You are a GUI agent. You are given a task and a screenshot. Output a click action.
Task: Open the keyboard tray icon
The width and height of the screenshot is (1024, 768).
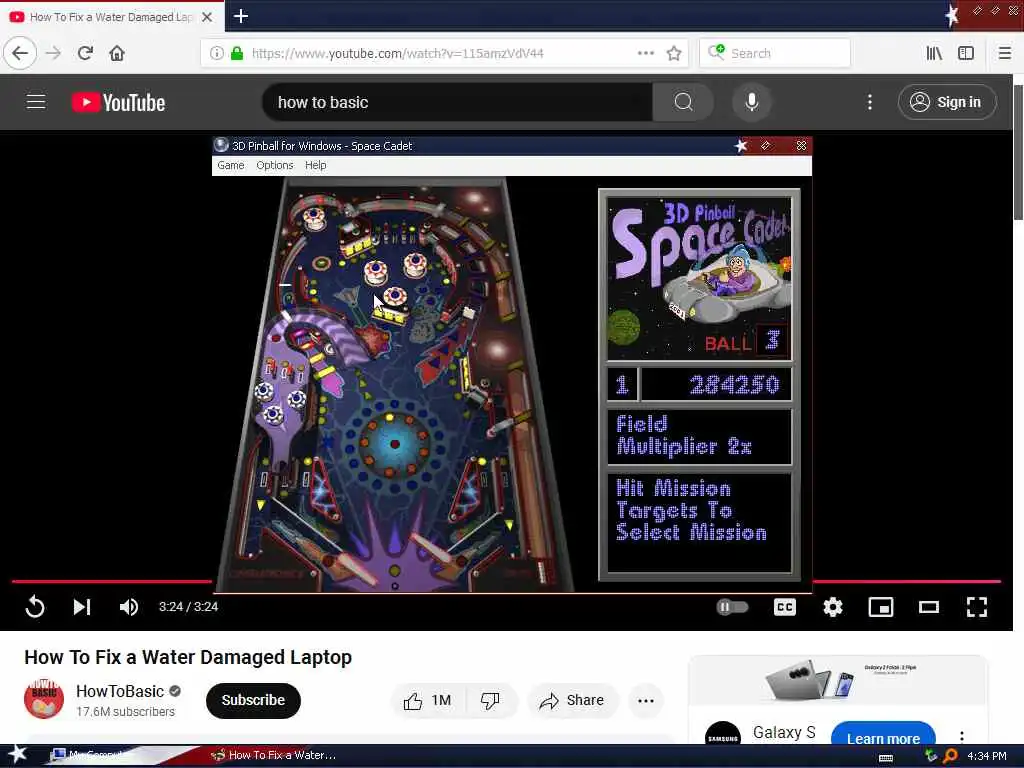tap(886, 758)
